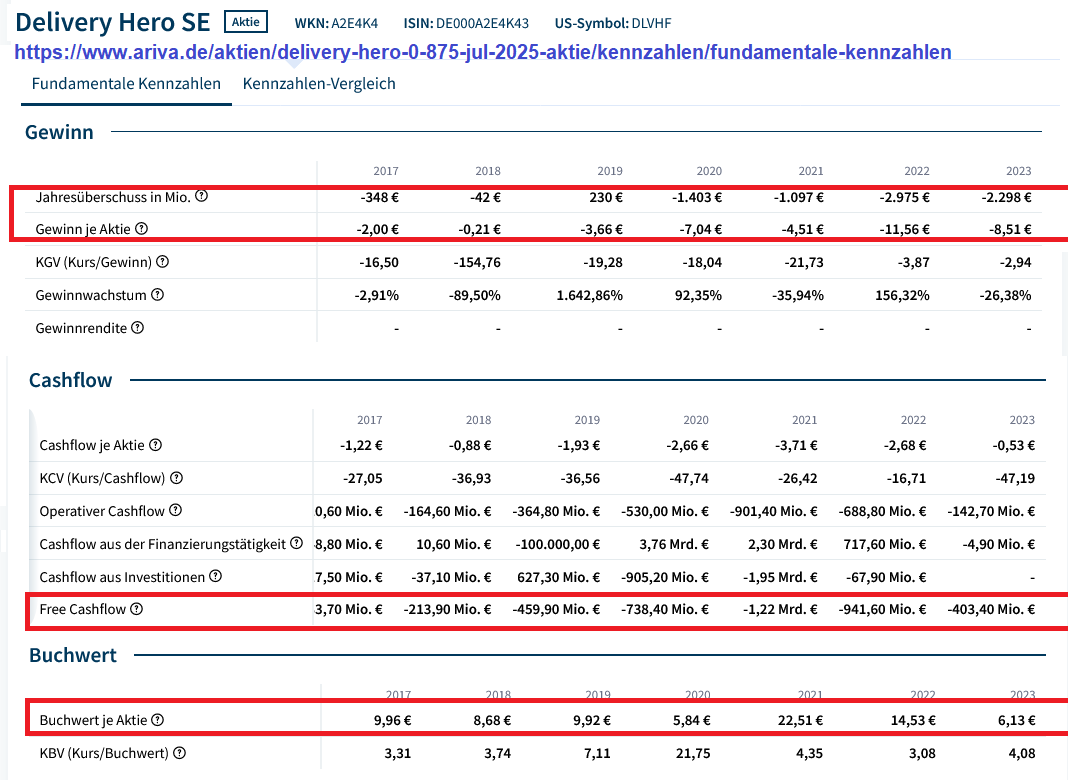Select the Fundamentale Kennzahlen tab
The image size is (1068, 781).
(125, 85)
